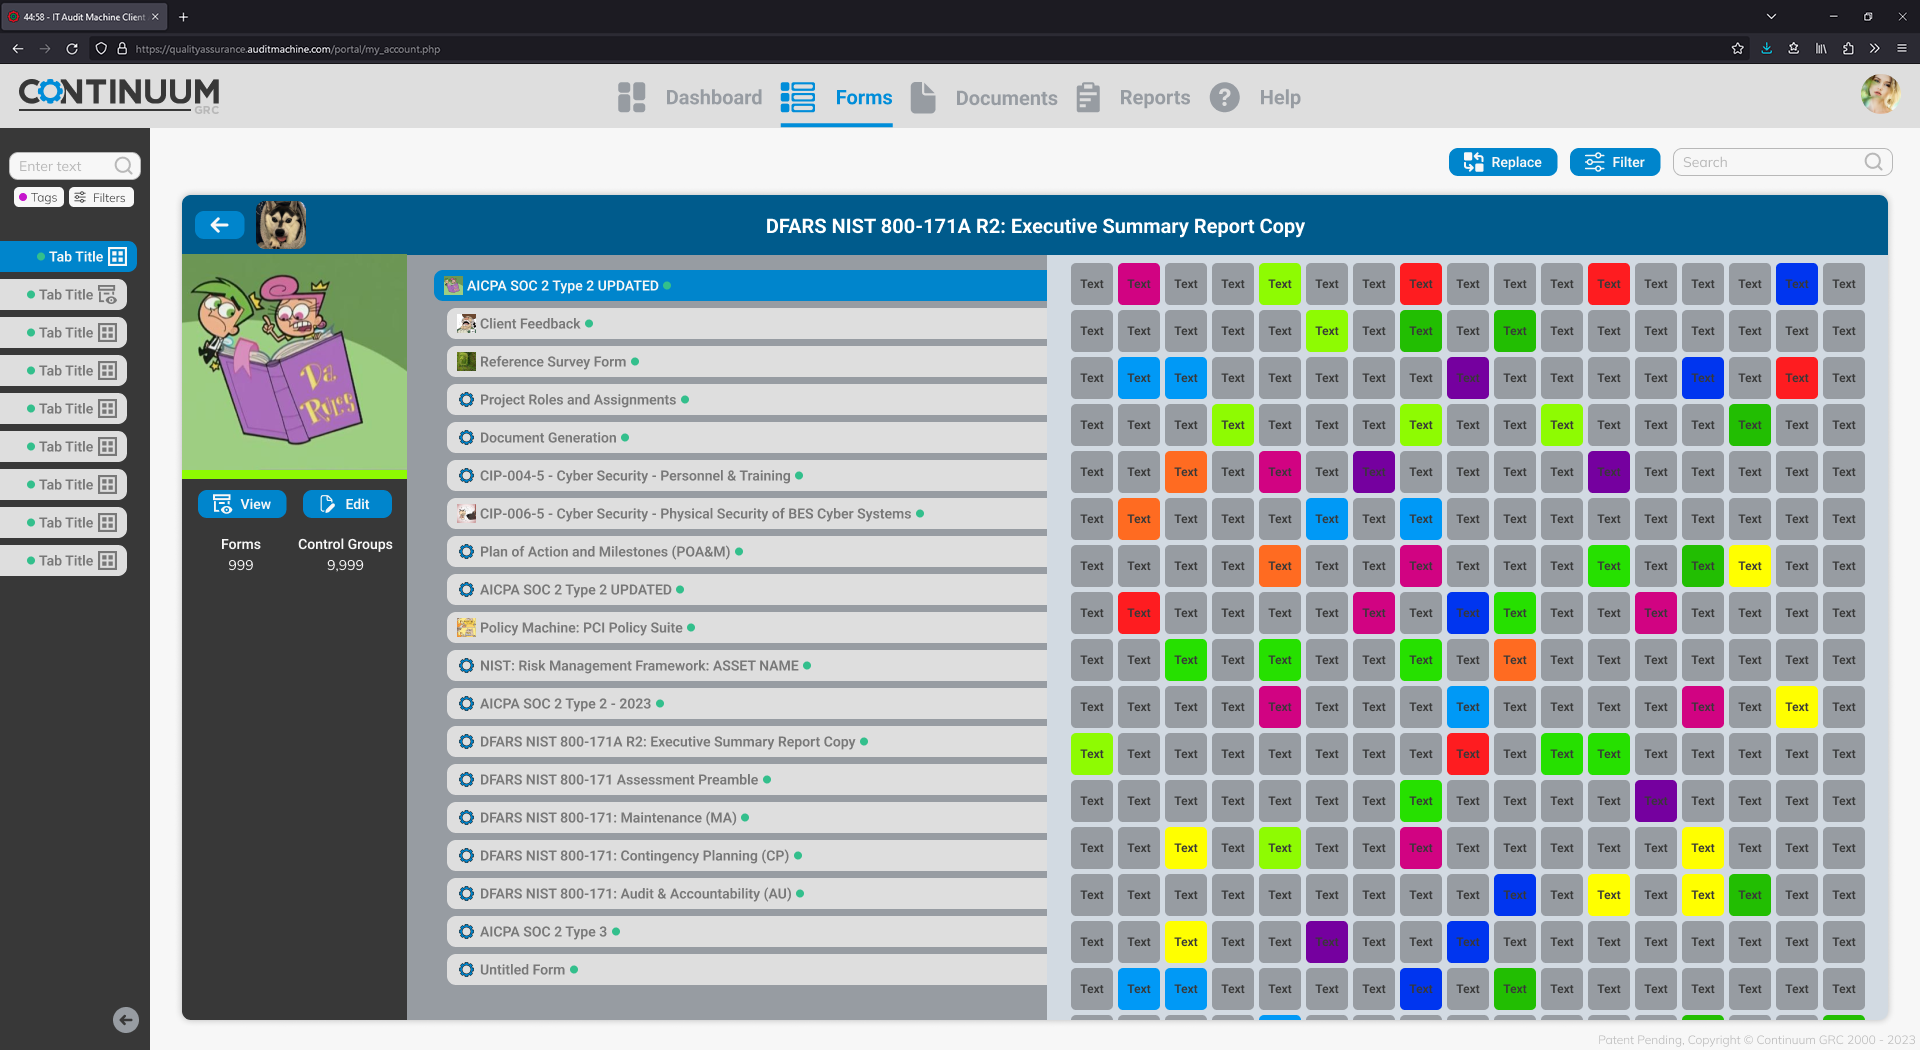Select the highlighted first Tab Title

[x=76, y=257]
